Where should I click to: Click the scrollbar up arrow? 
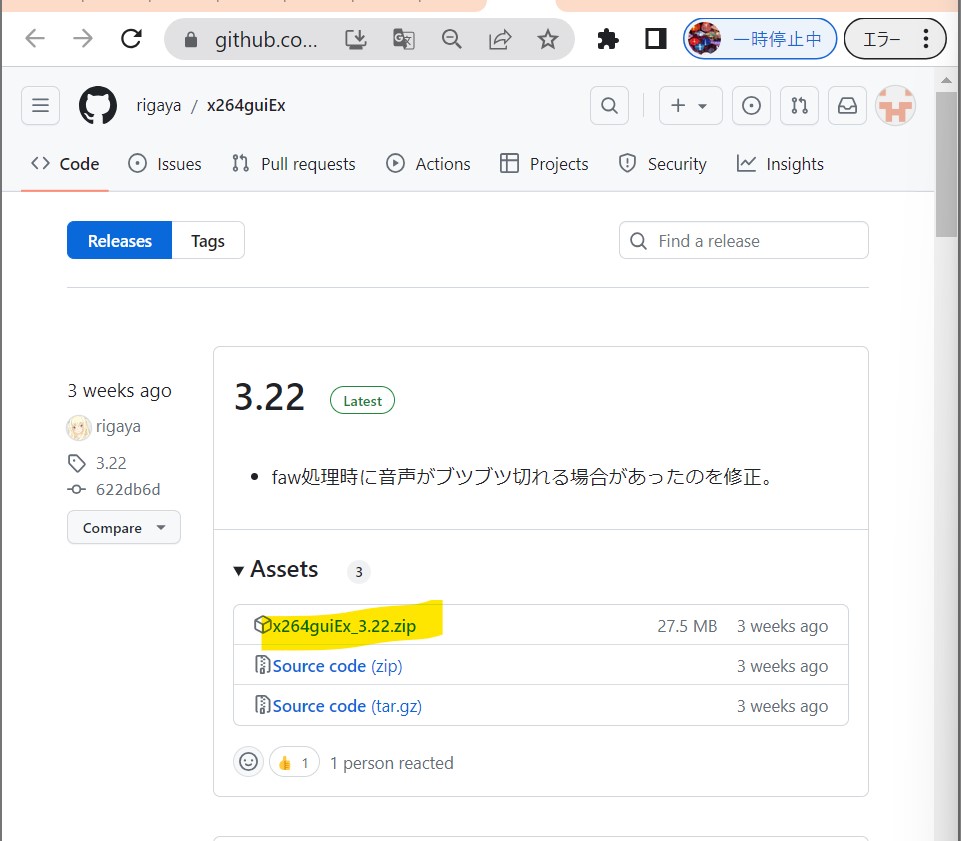946,80
